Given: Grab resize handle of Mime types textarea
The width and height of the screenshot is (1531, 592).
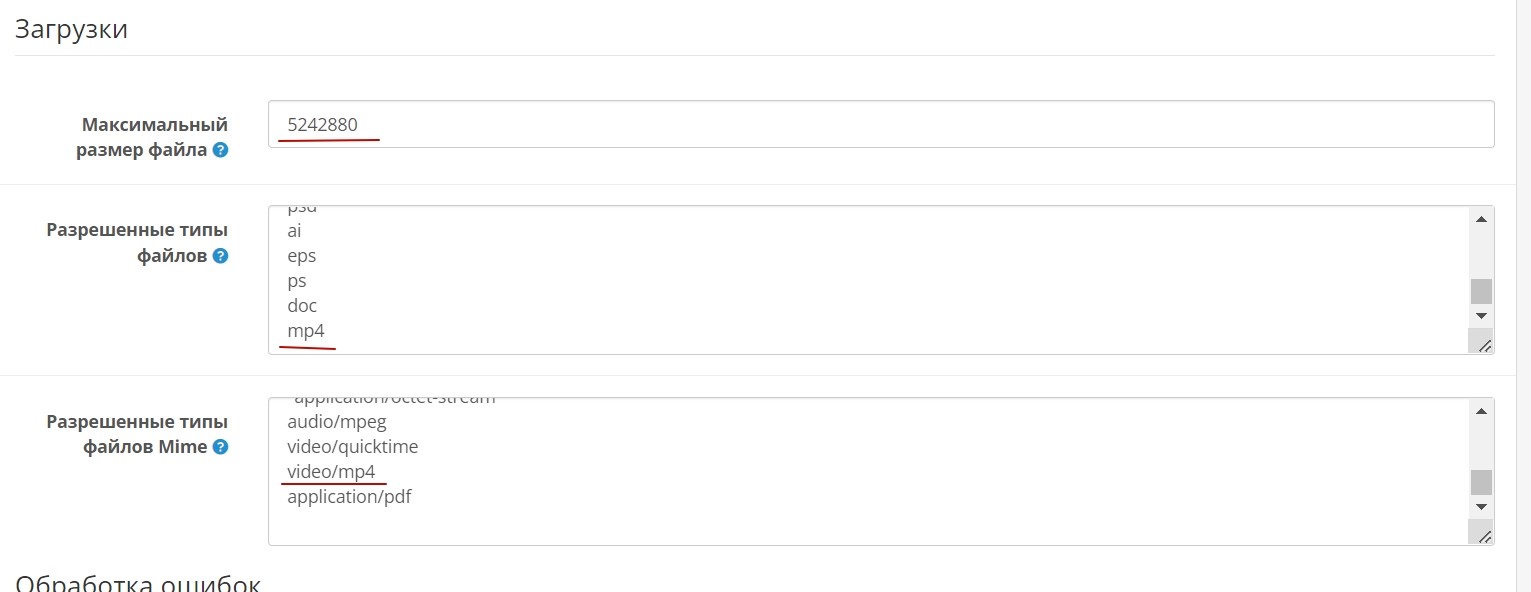Looking at the screenshot, I should click(x=1484, y=536).
